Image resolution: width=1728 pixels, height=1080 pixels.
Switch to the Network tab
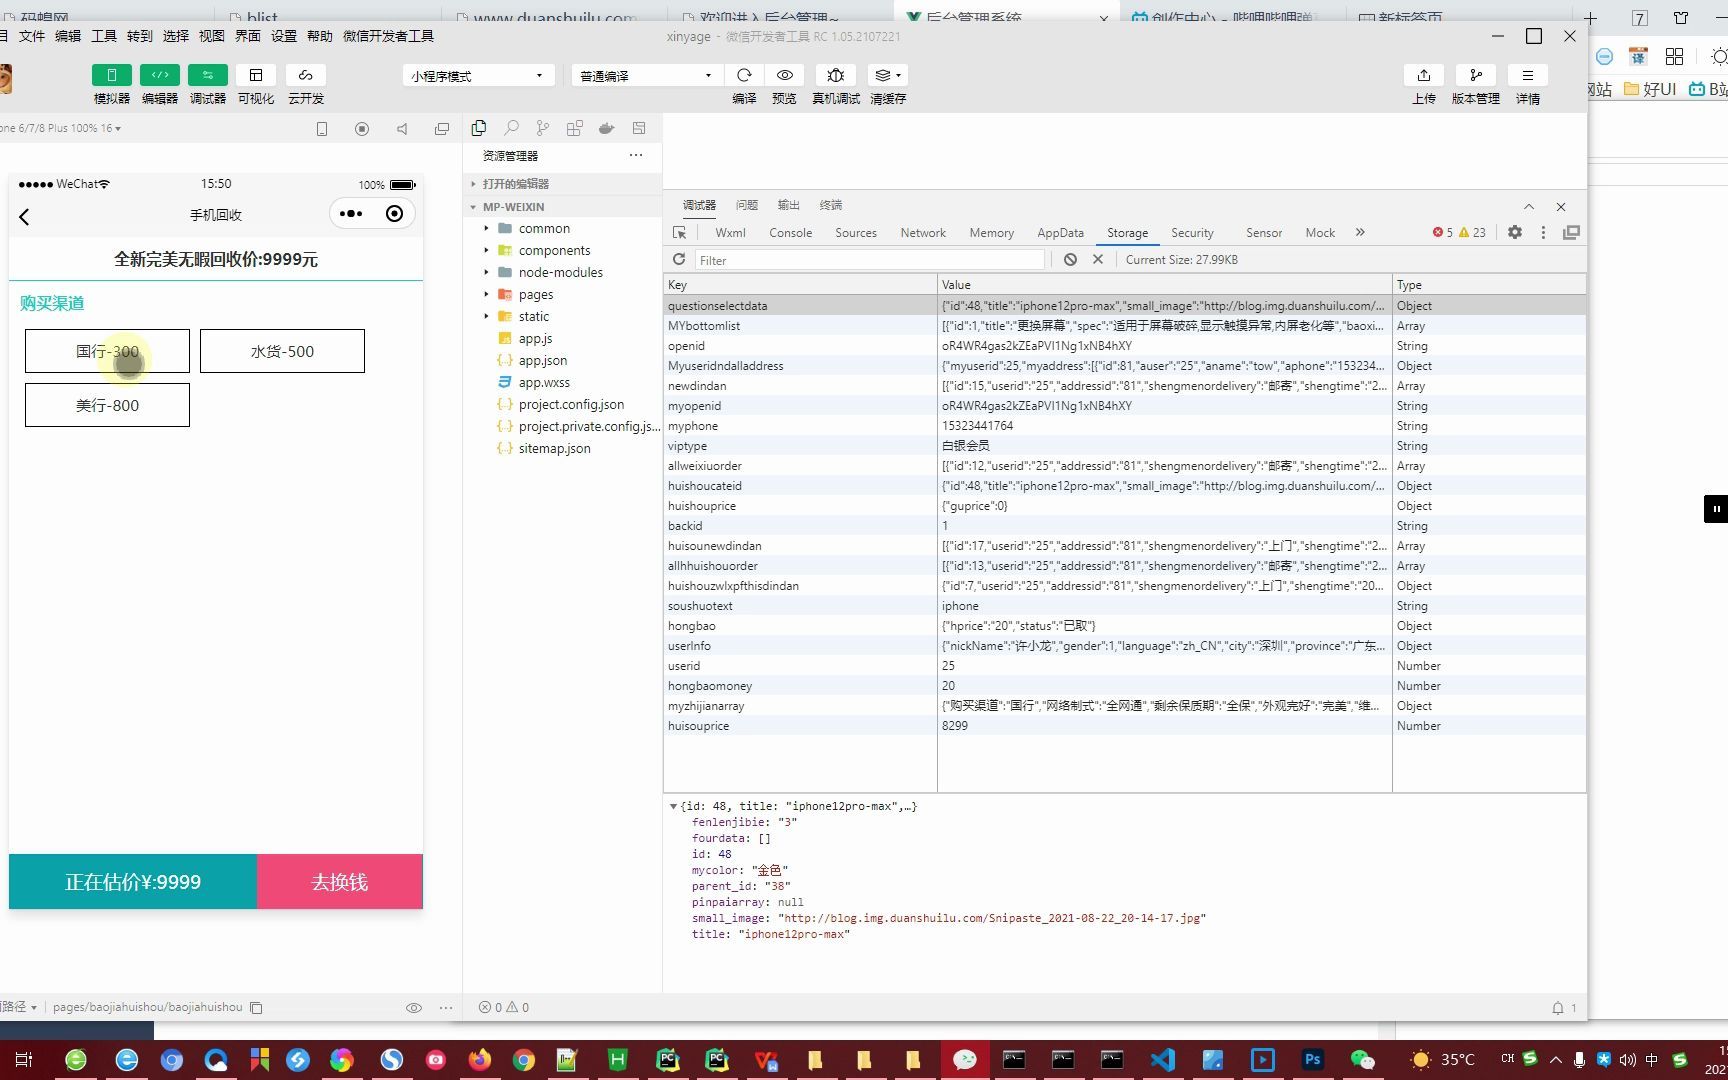(x=923, y=233)
